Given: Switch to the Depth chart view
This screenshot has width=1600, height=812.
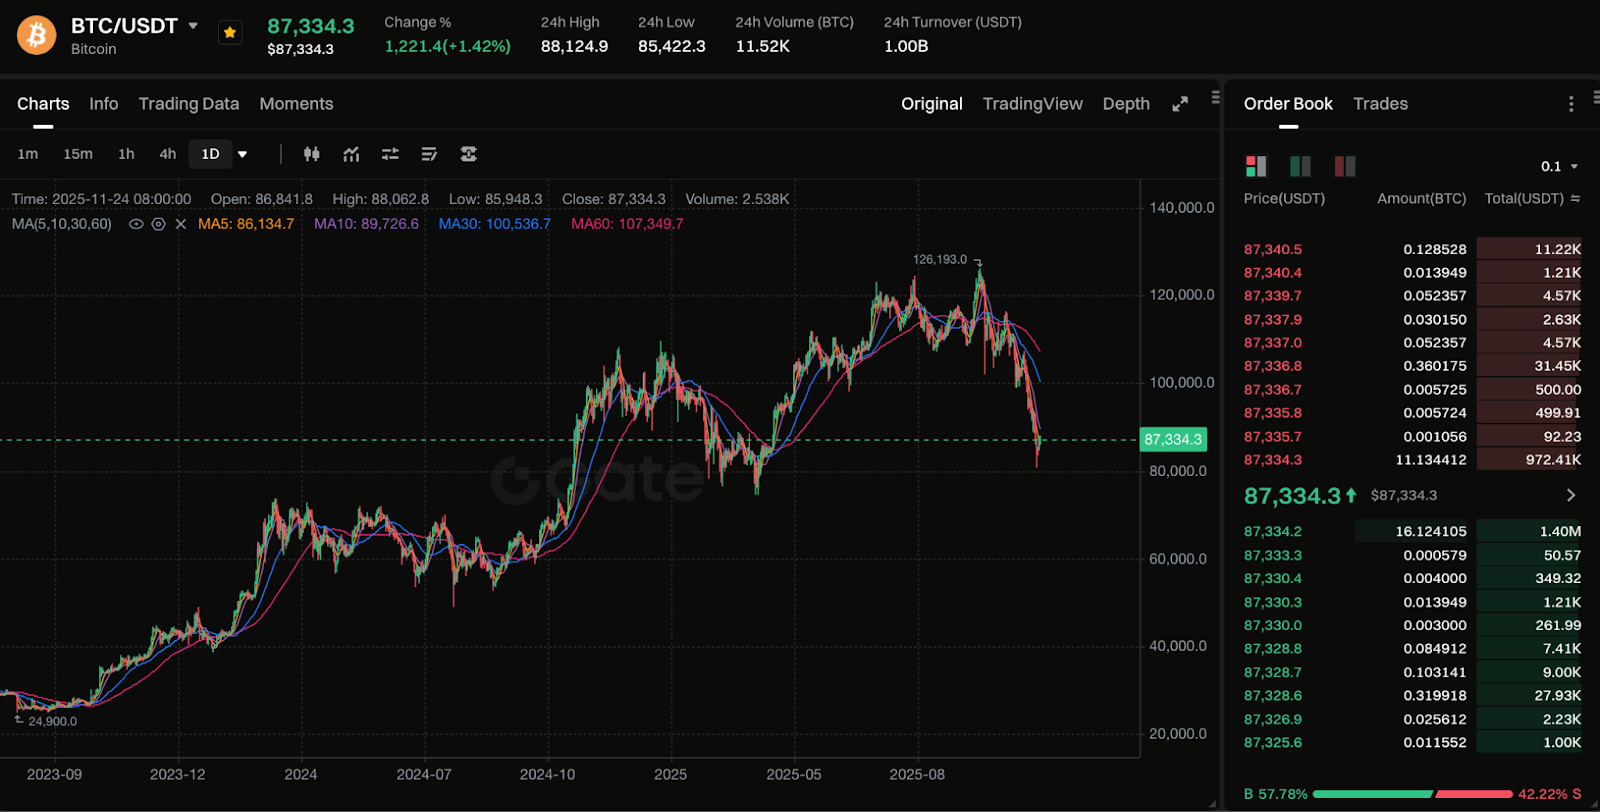Looking at the screenshot, I should coord(1126,104).
